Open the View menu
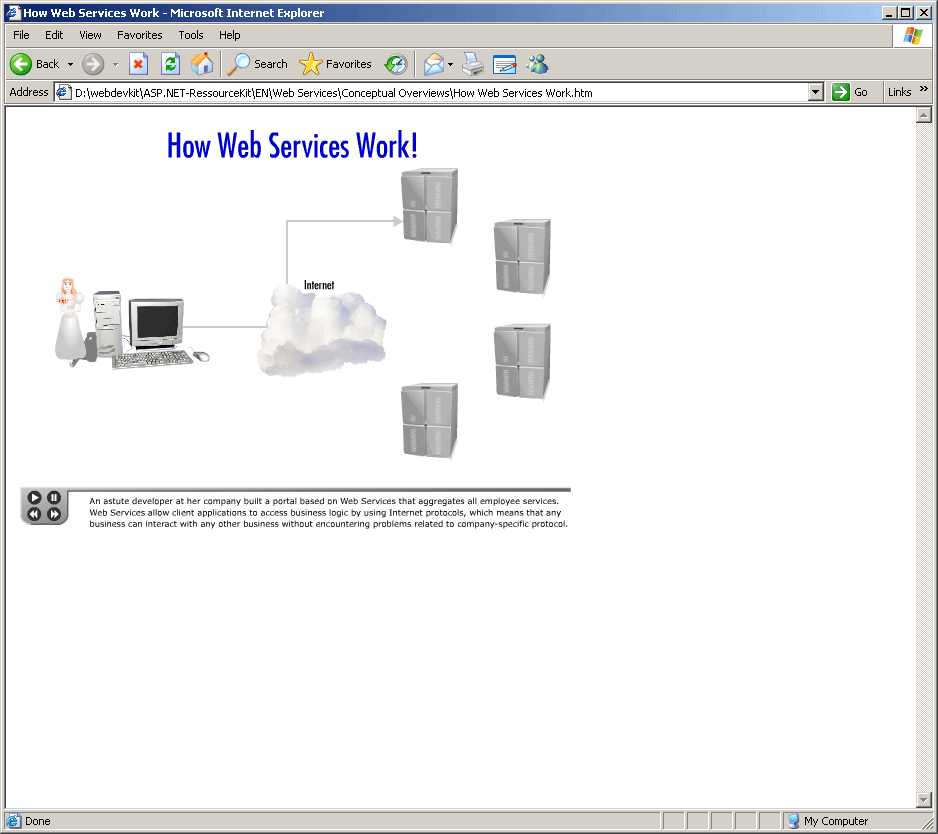 click(x=90, y=35)
